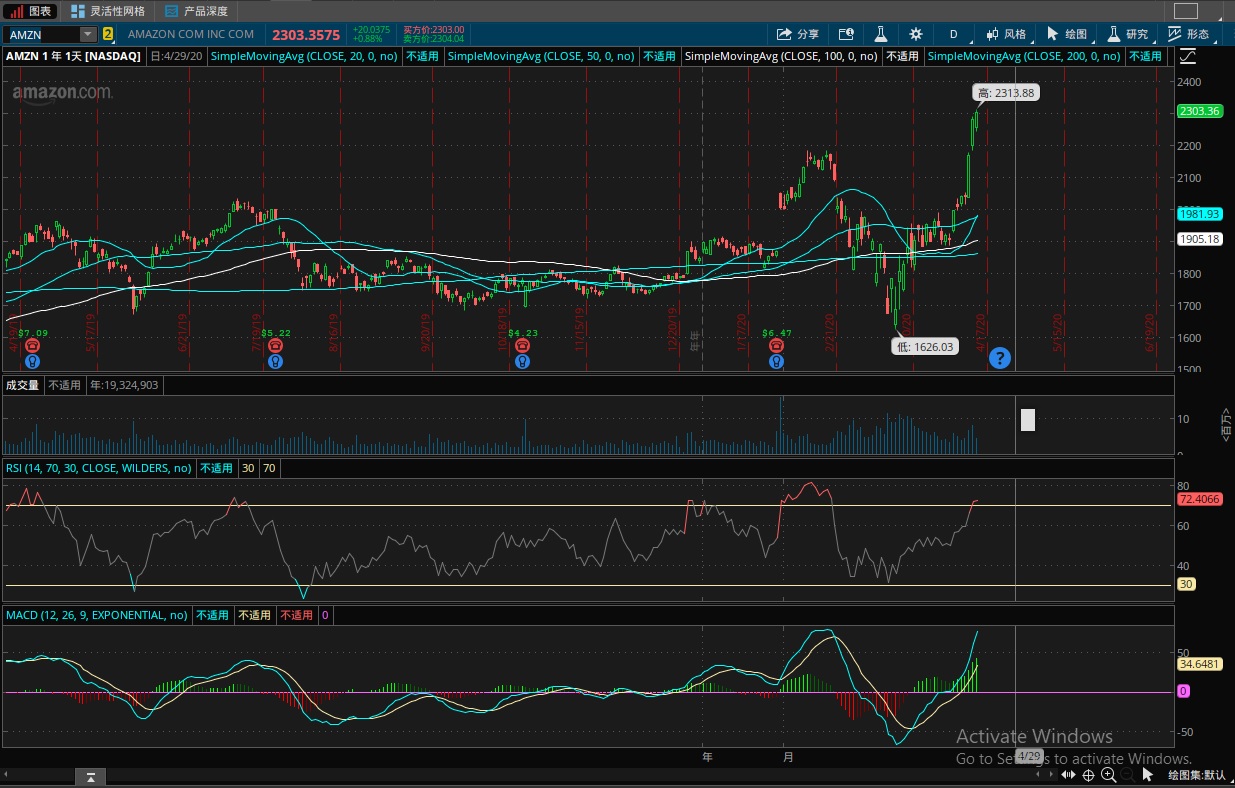Click the MACD (12, 26, 9, EXPONENTIAL, no) label

coord(97,615)
